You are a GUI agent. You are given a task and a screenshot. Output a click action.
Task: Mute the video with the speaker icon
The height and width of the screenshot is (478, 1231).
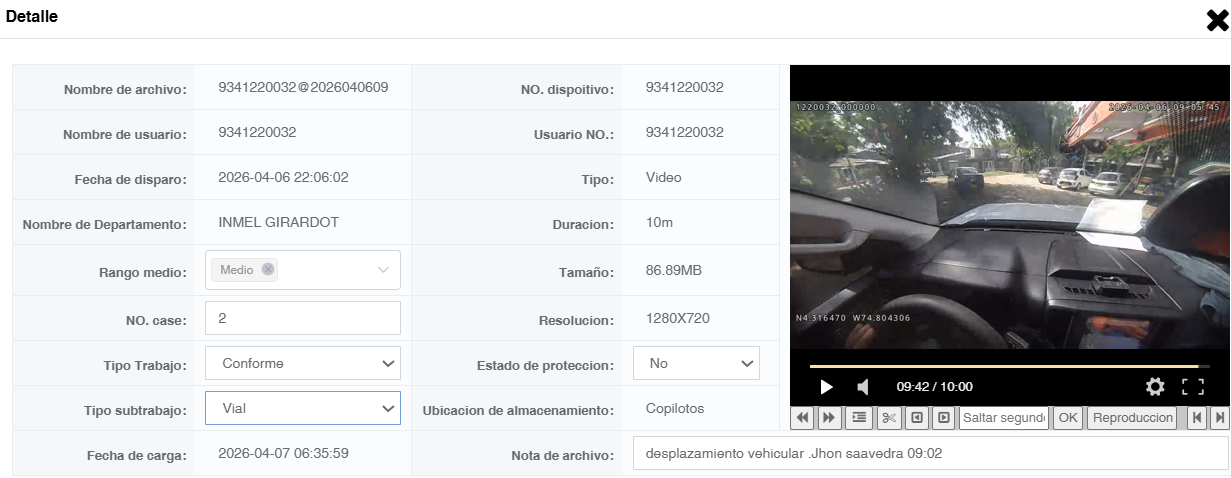coord(863,386)
